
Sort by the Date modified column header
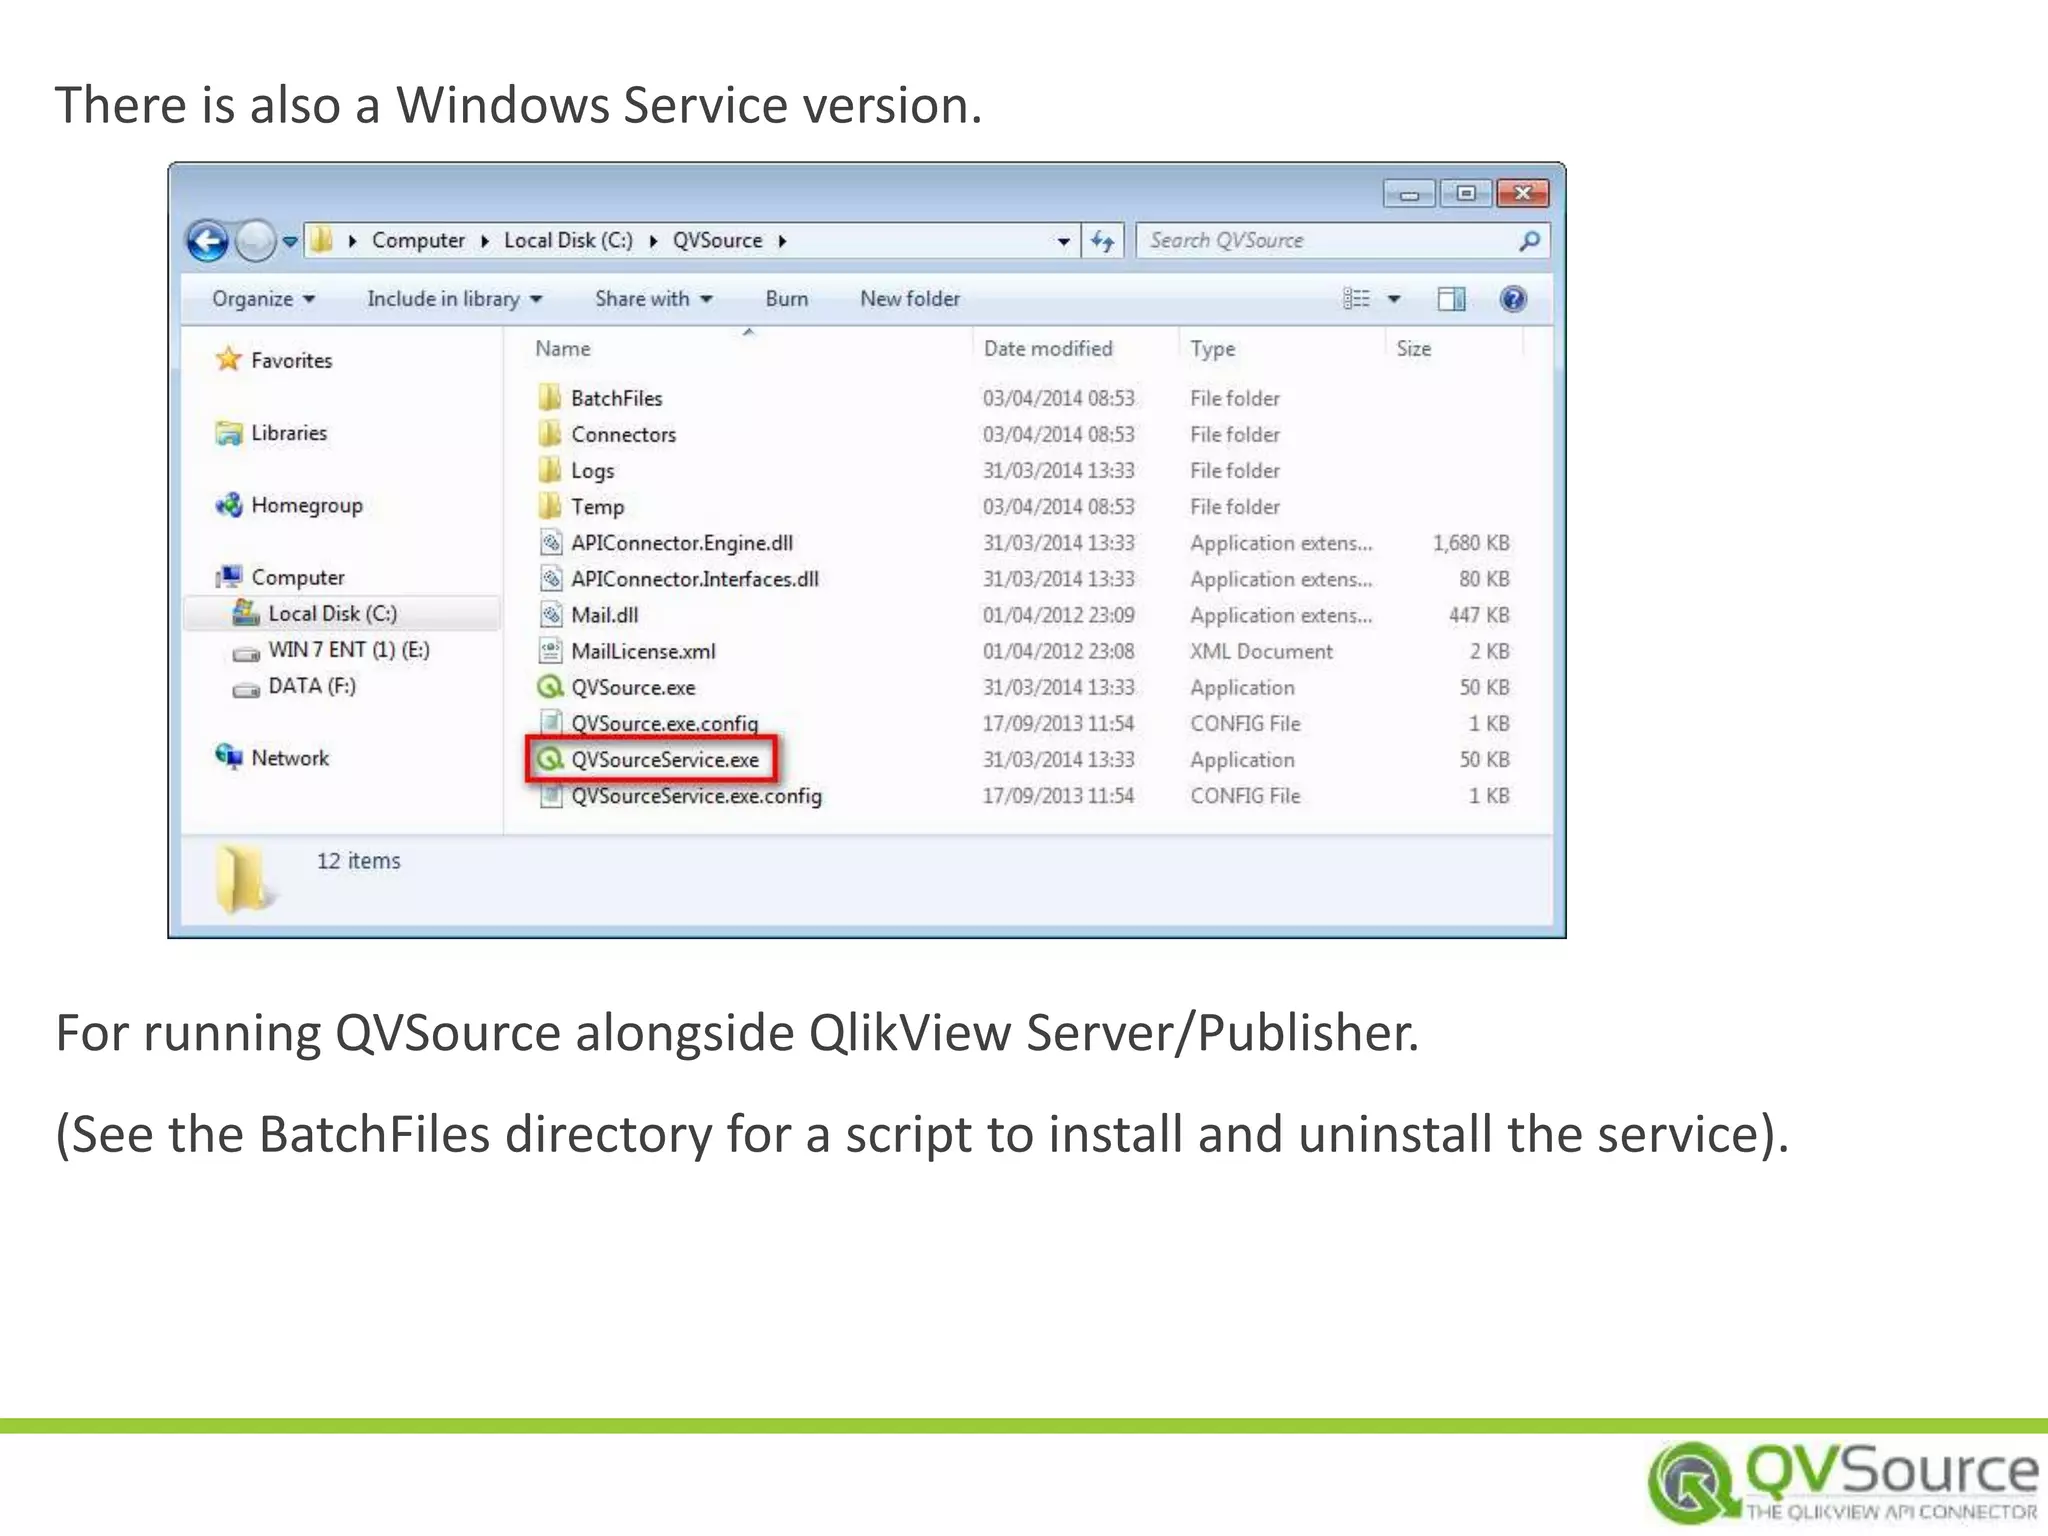1048,349
